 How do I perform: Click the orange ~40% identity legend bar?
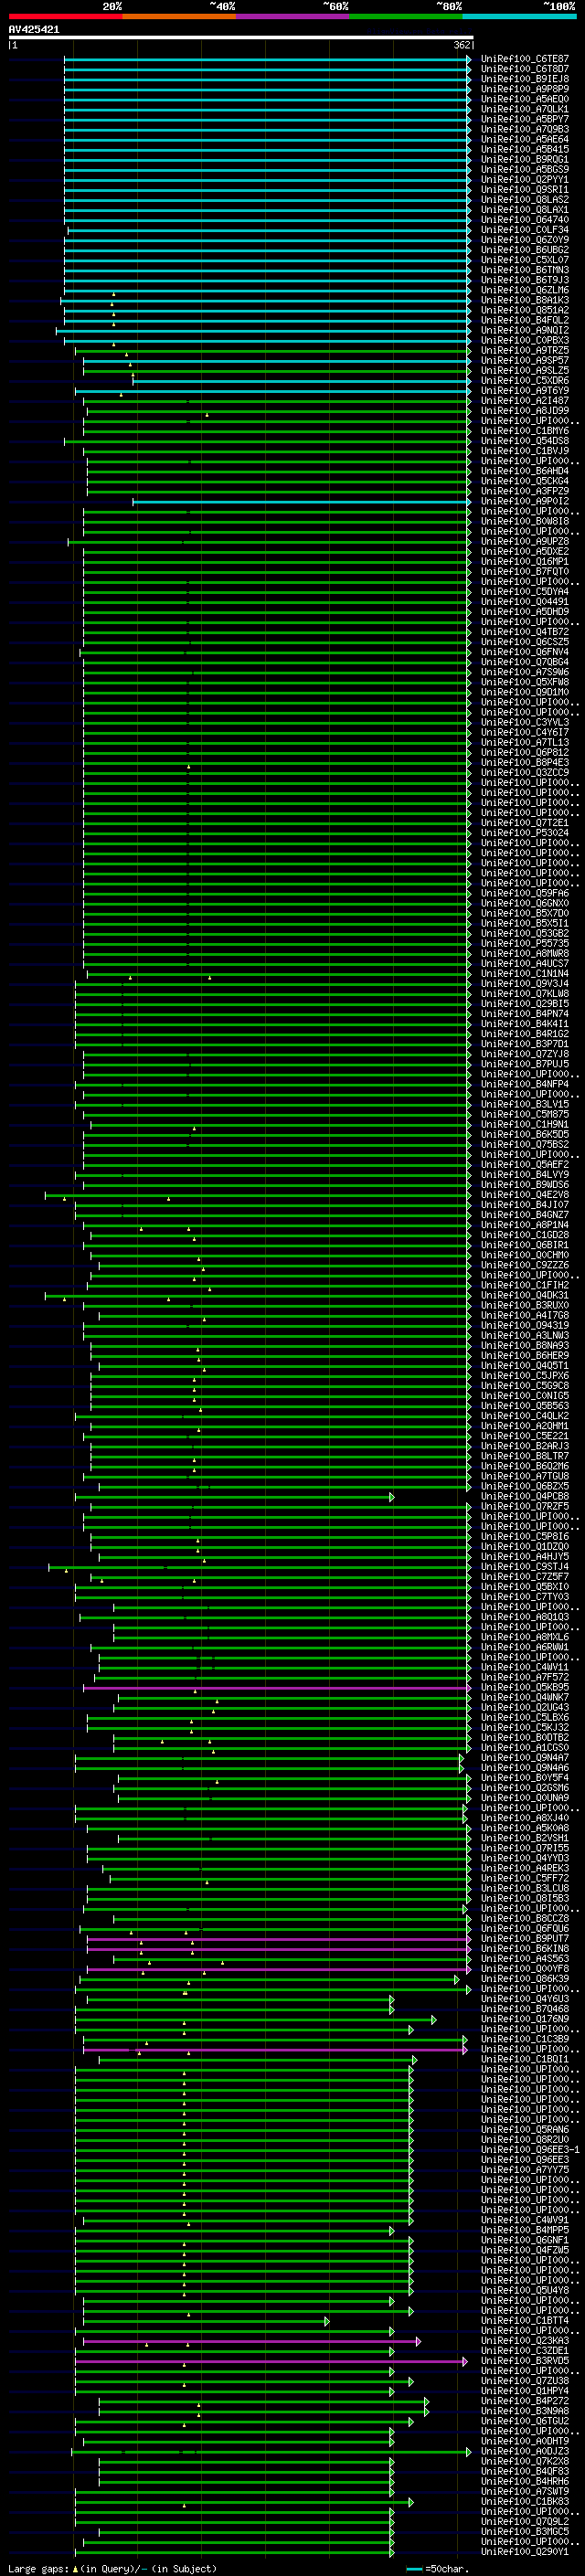pos(180,16)
